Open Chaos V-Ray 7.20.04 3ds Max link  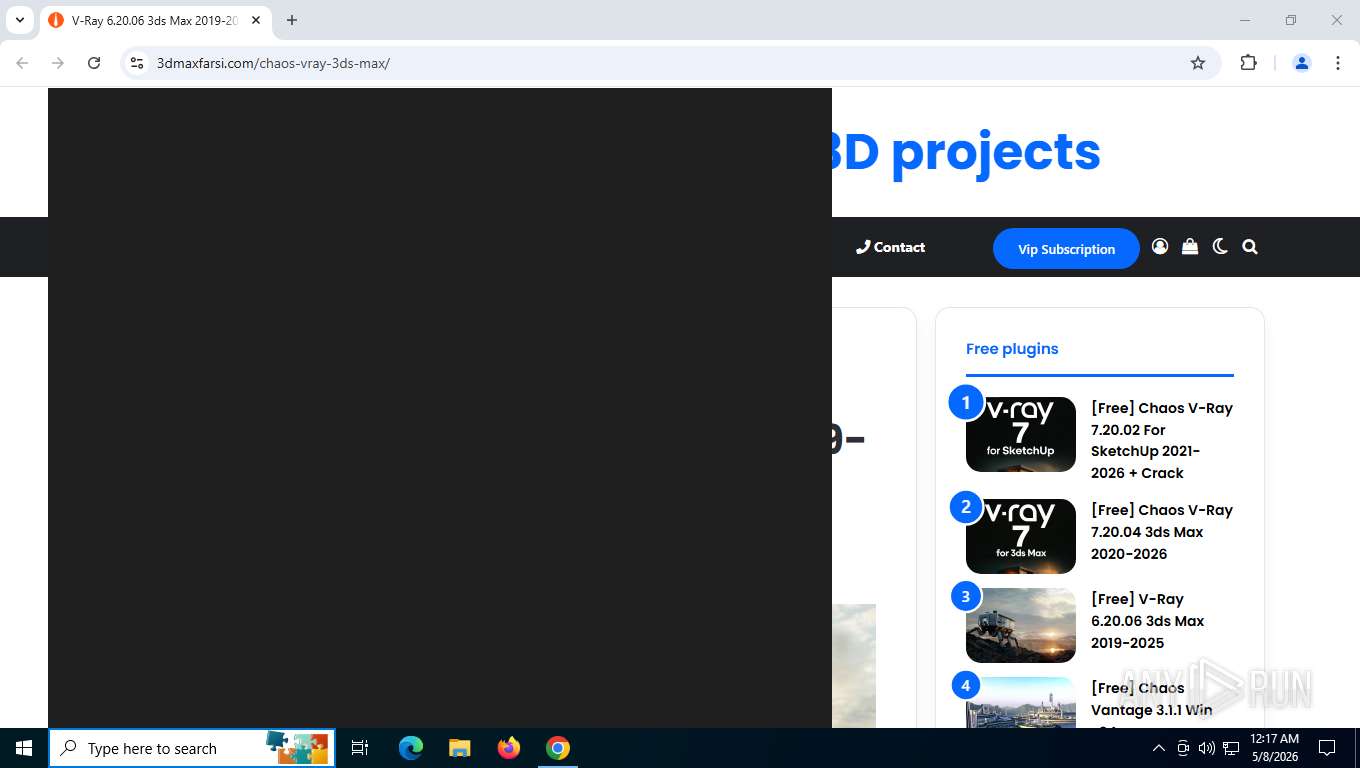(1162, 532)
